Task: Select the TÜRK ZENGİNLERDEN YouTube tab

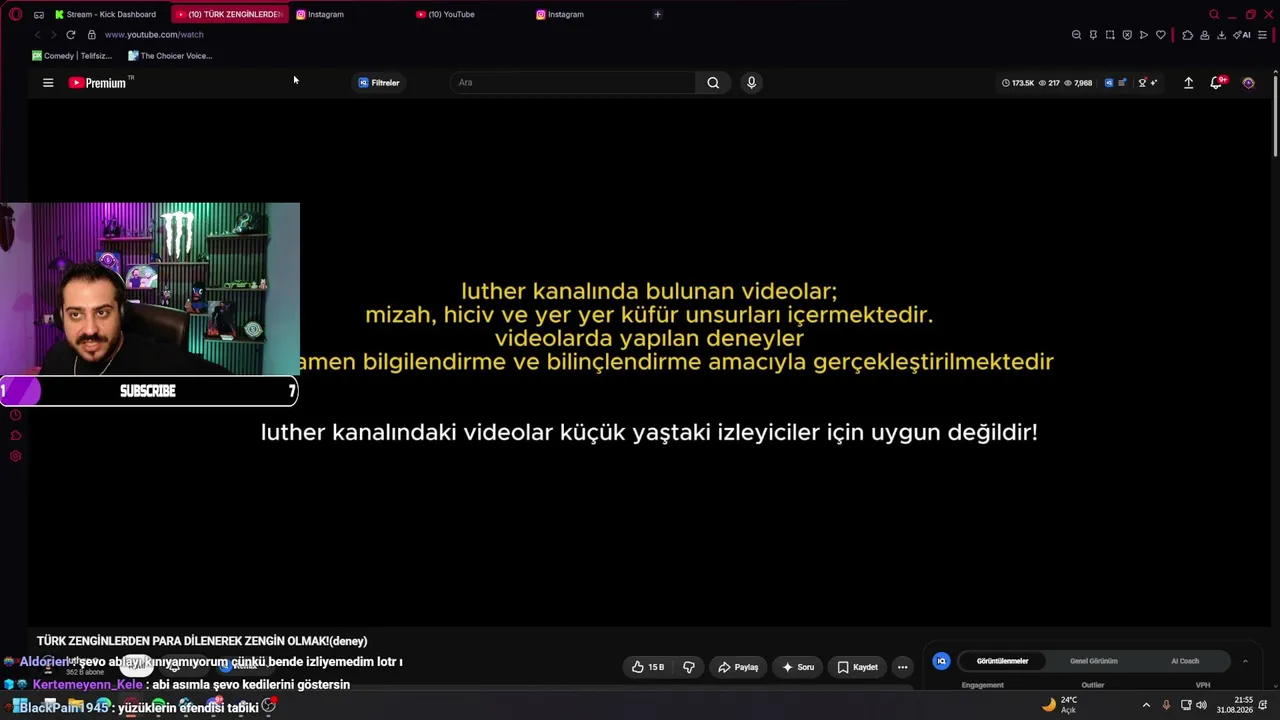Action: pyautogui.click(x=230, y=14)
